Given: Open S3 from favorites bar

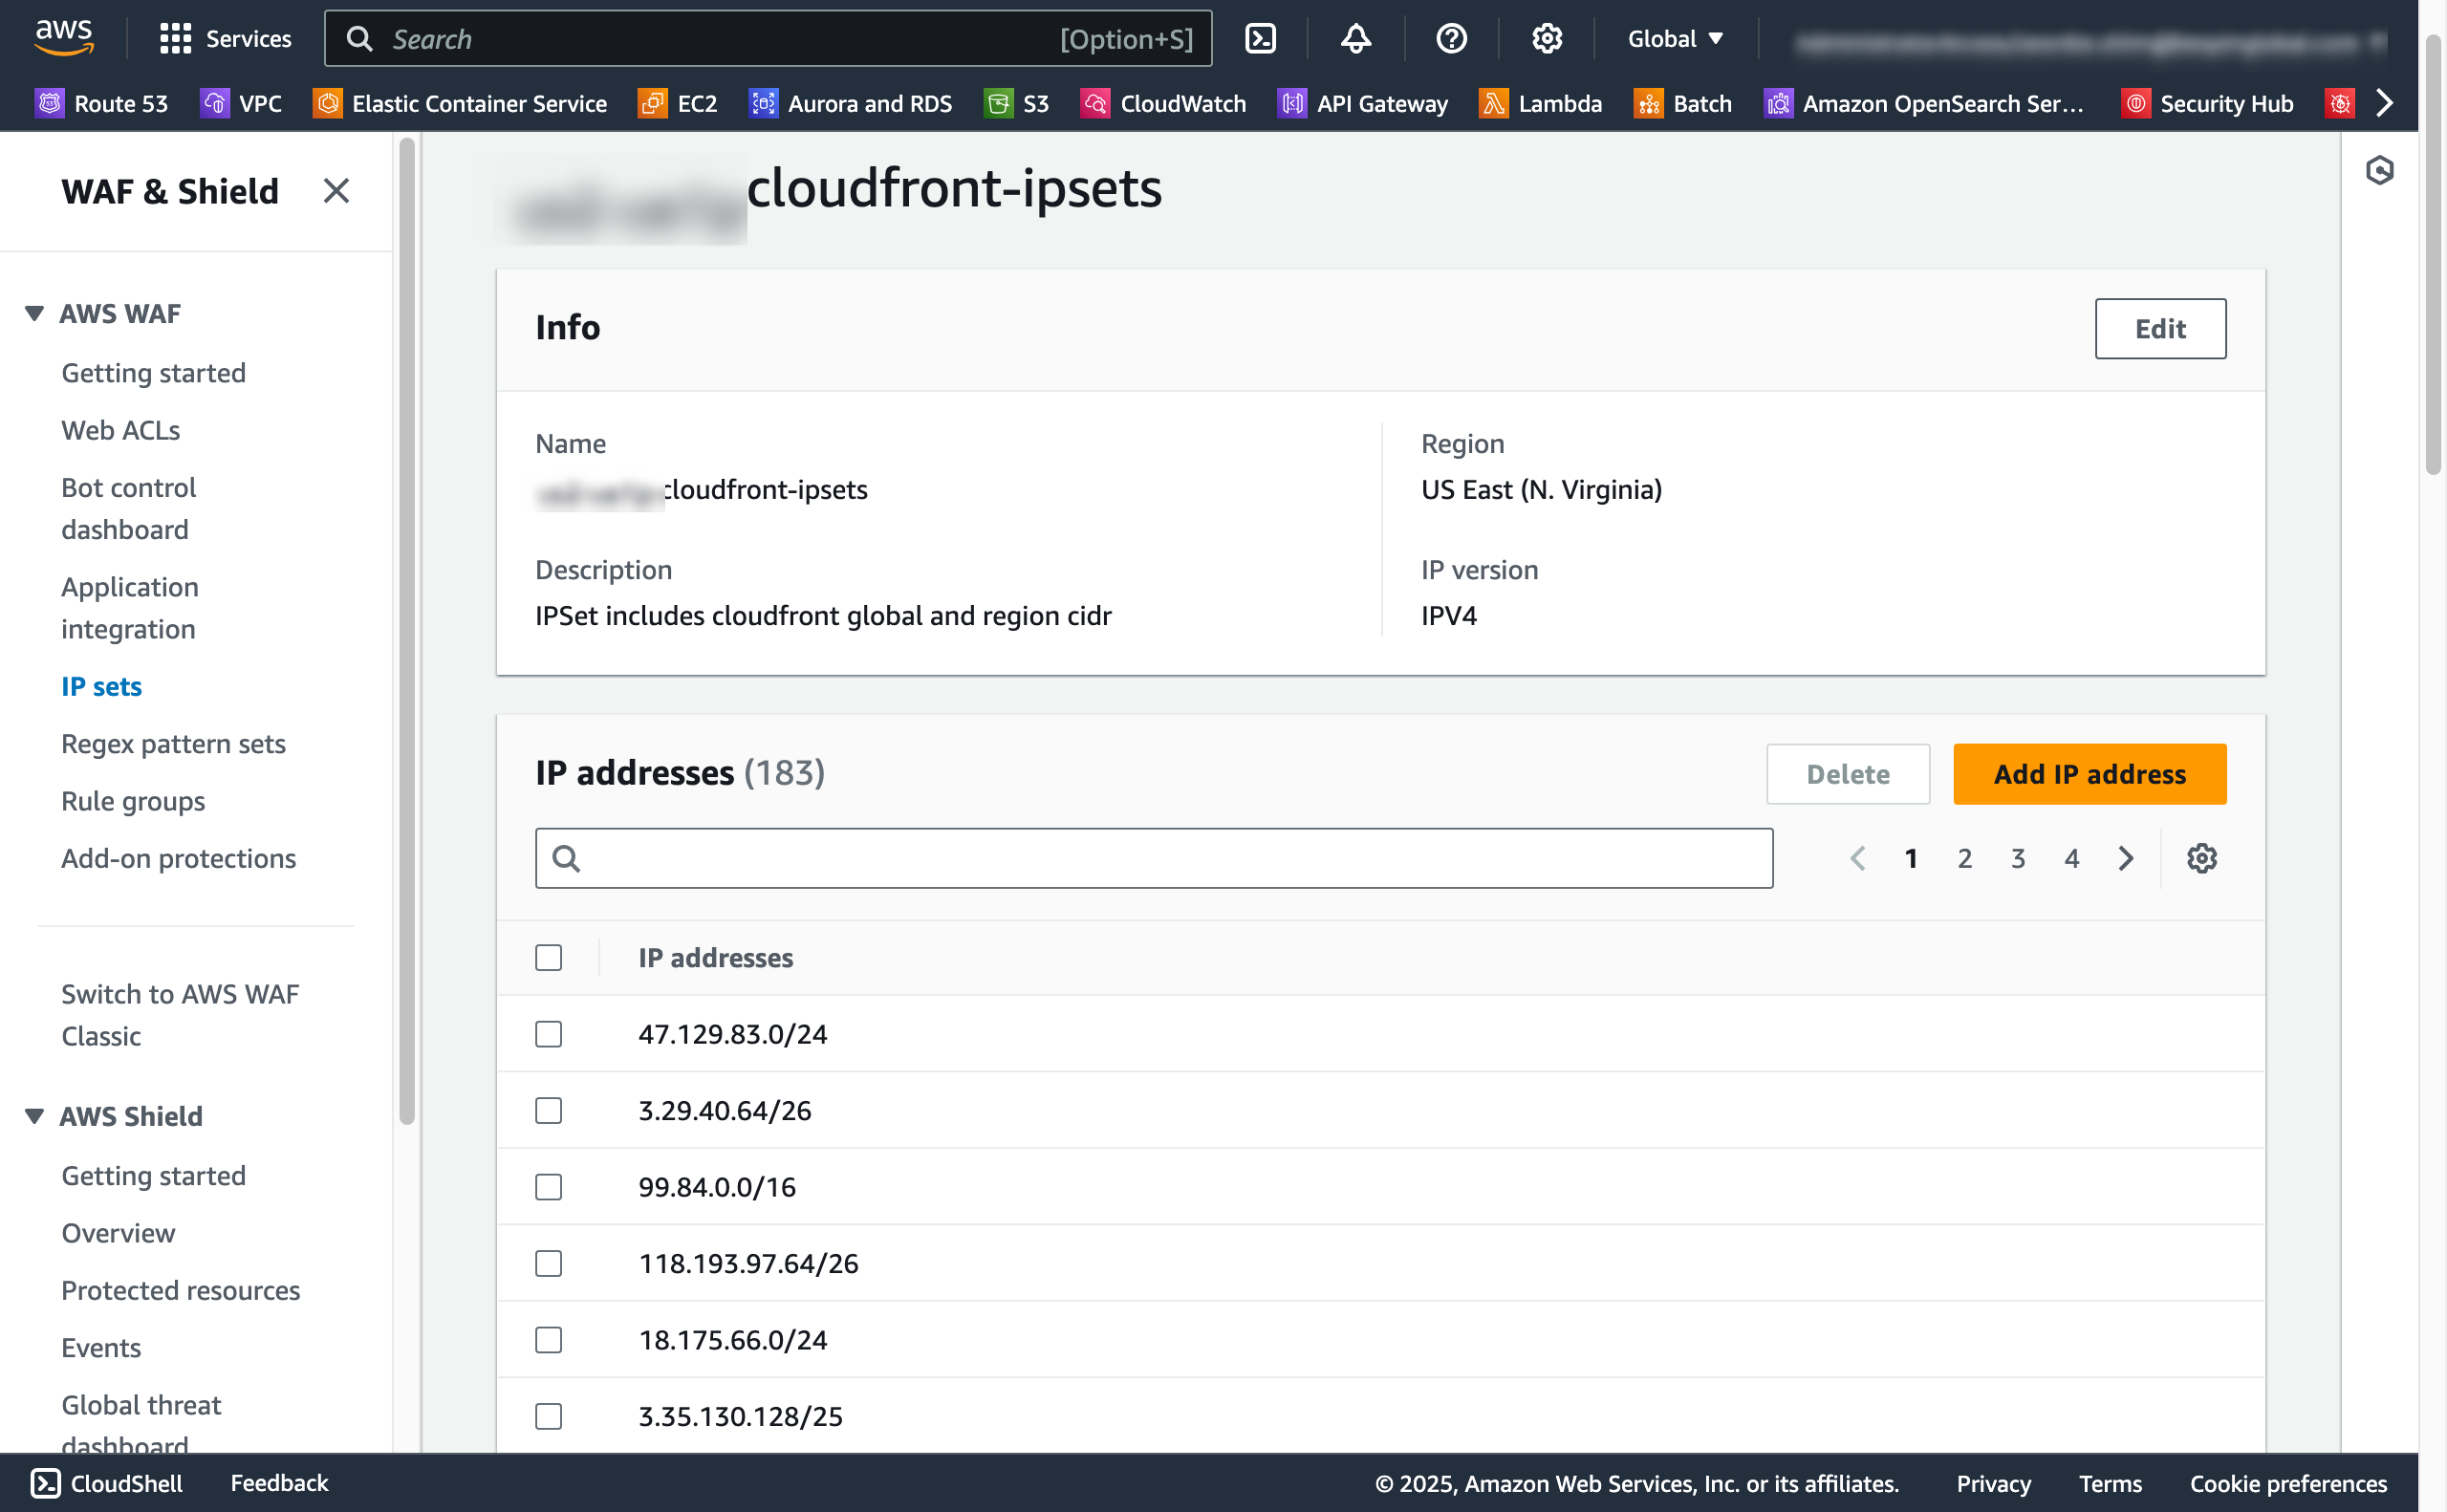Looking at the screenshot, I should click(x=1017, y=103).
